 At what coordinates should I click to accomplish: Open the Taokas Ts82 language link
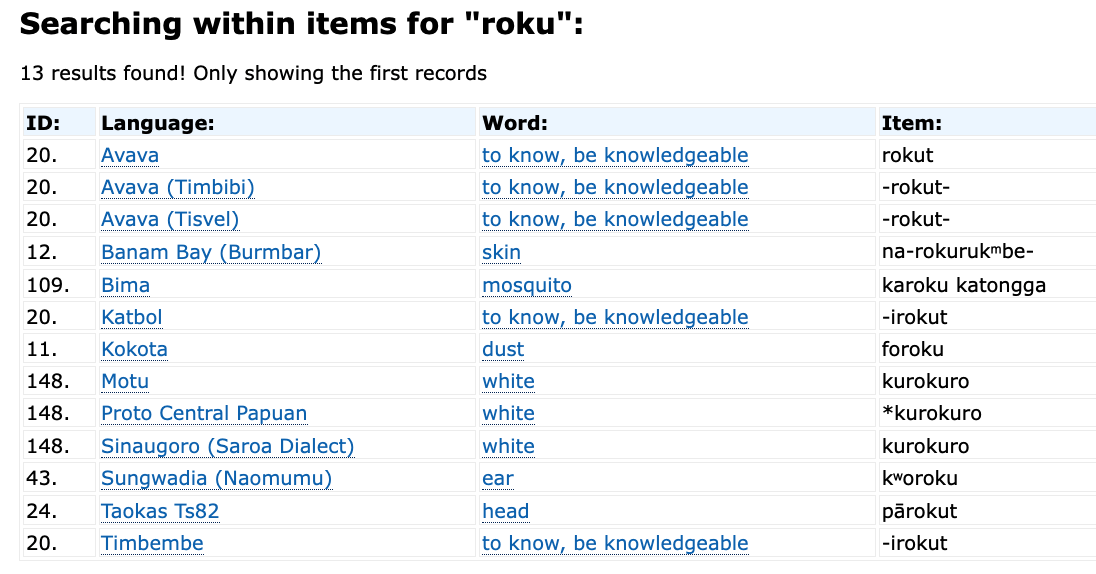[160, 512]
